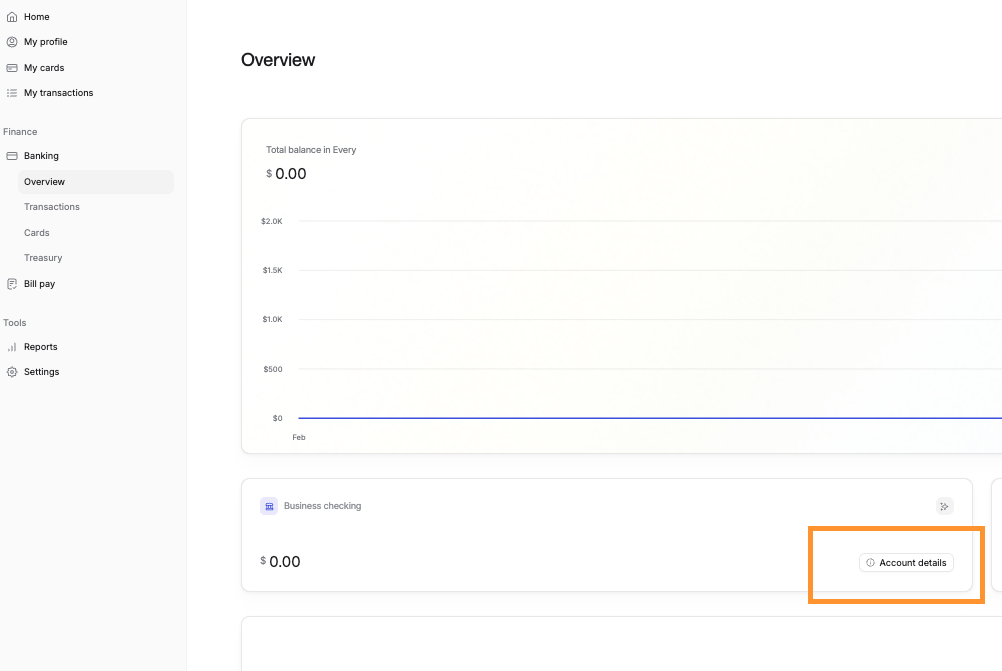The width and height of the screenshot is (1002, 671).
Task: Click the Business checking bank icon
Action: click(x=269, y=506)
